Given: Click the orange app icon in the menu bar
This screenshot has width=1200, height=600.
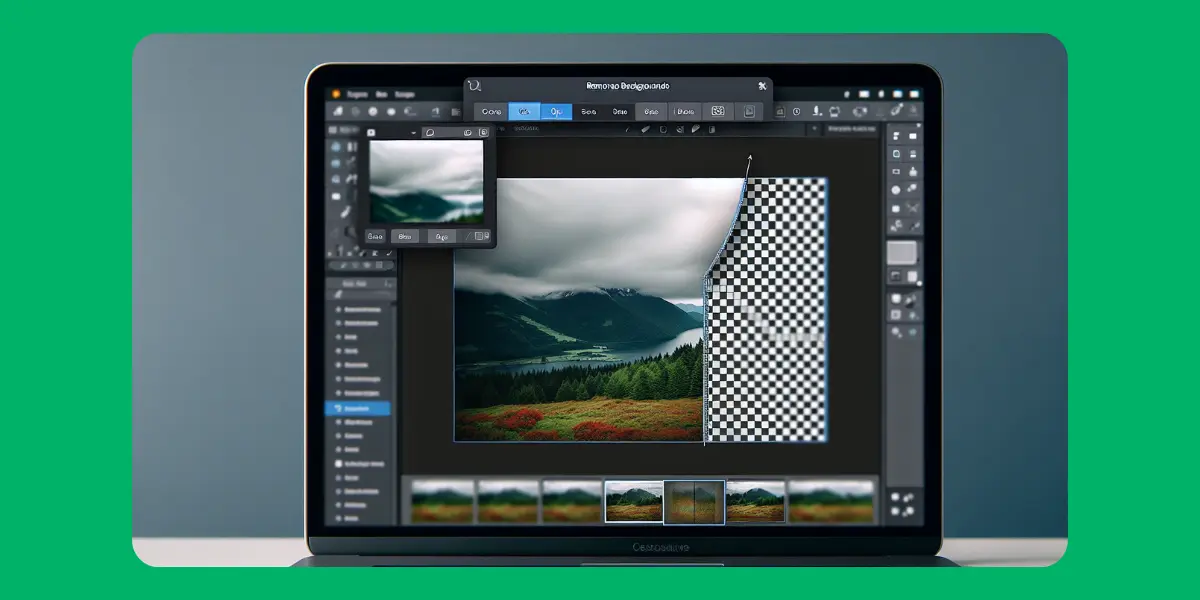Looking at the screenshot, I should (336, 93).
